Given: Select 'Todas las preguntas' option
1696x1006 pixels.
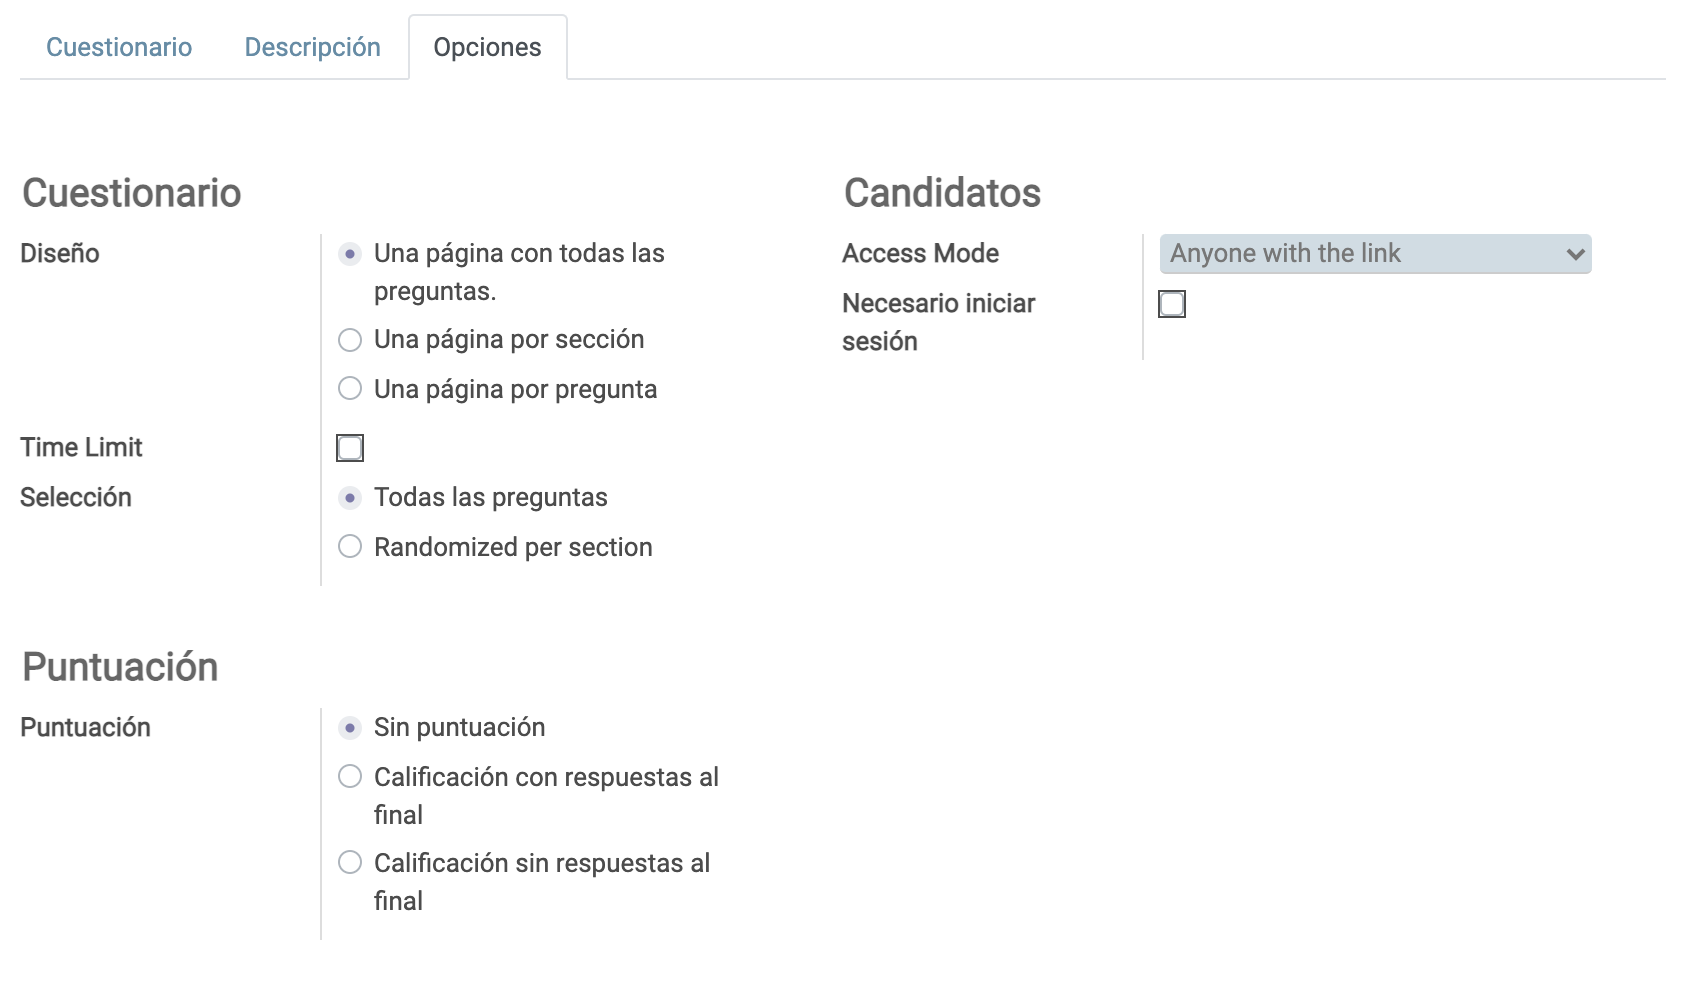Looking at the screenshot, I should tap(350, 498).
